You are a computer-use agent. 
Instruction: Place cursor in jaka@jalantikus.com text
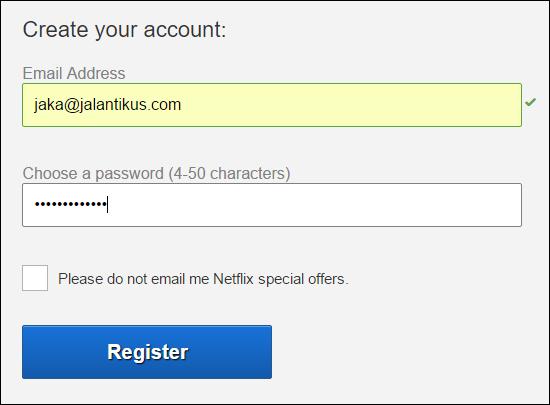(107, 105)
